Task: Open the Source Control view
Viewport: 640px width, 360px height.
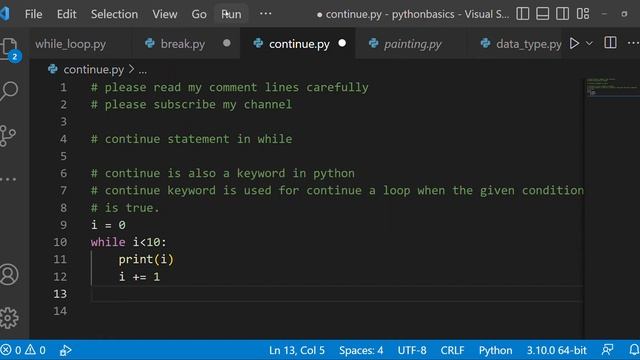Action: pyautogui.click(x=8, y=136)
